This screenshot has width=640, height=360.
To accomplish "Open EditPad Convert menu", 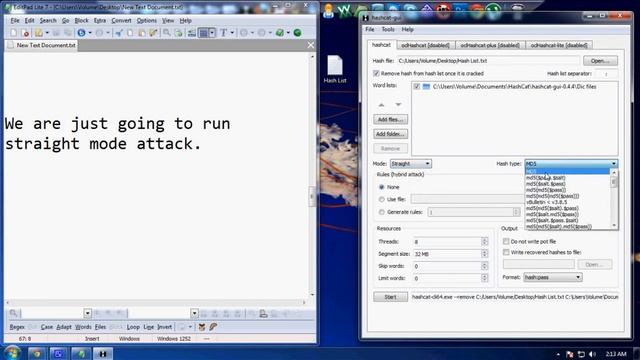I will pyautogui.click(x=121, y=20).
